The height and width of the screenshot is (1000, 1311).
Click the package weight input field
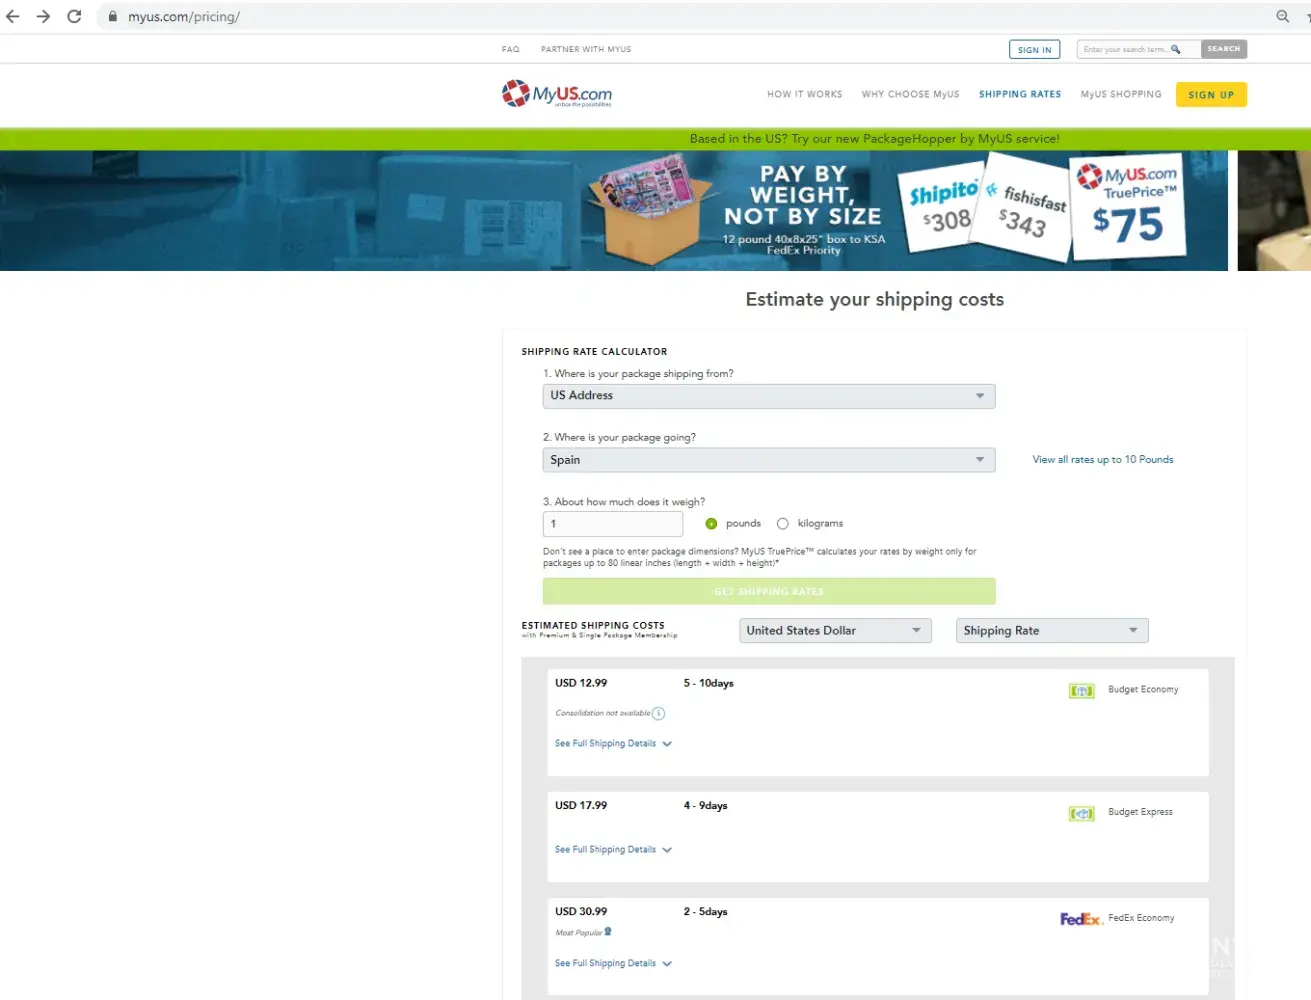tap(612, 524)
